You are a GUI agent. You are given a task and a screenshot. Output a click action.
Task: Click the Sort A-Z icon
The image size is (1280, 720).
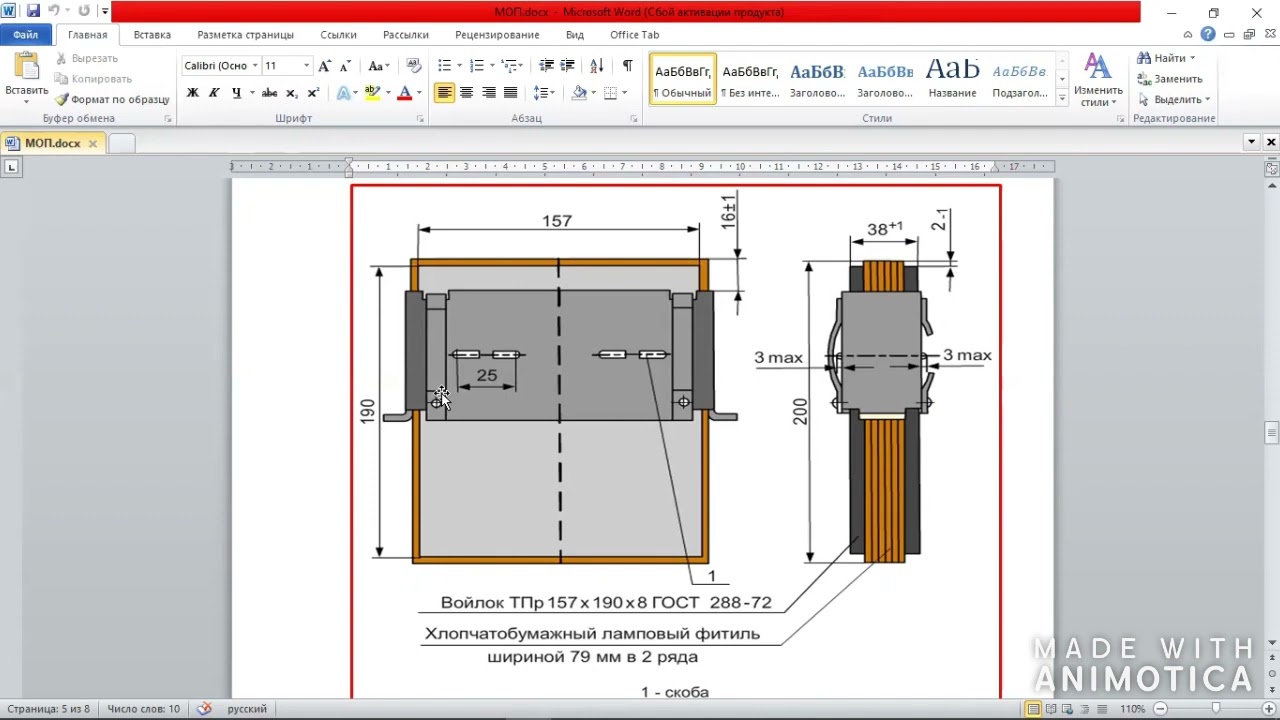click(597, 65)
